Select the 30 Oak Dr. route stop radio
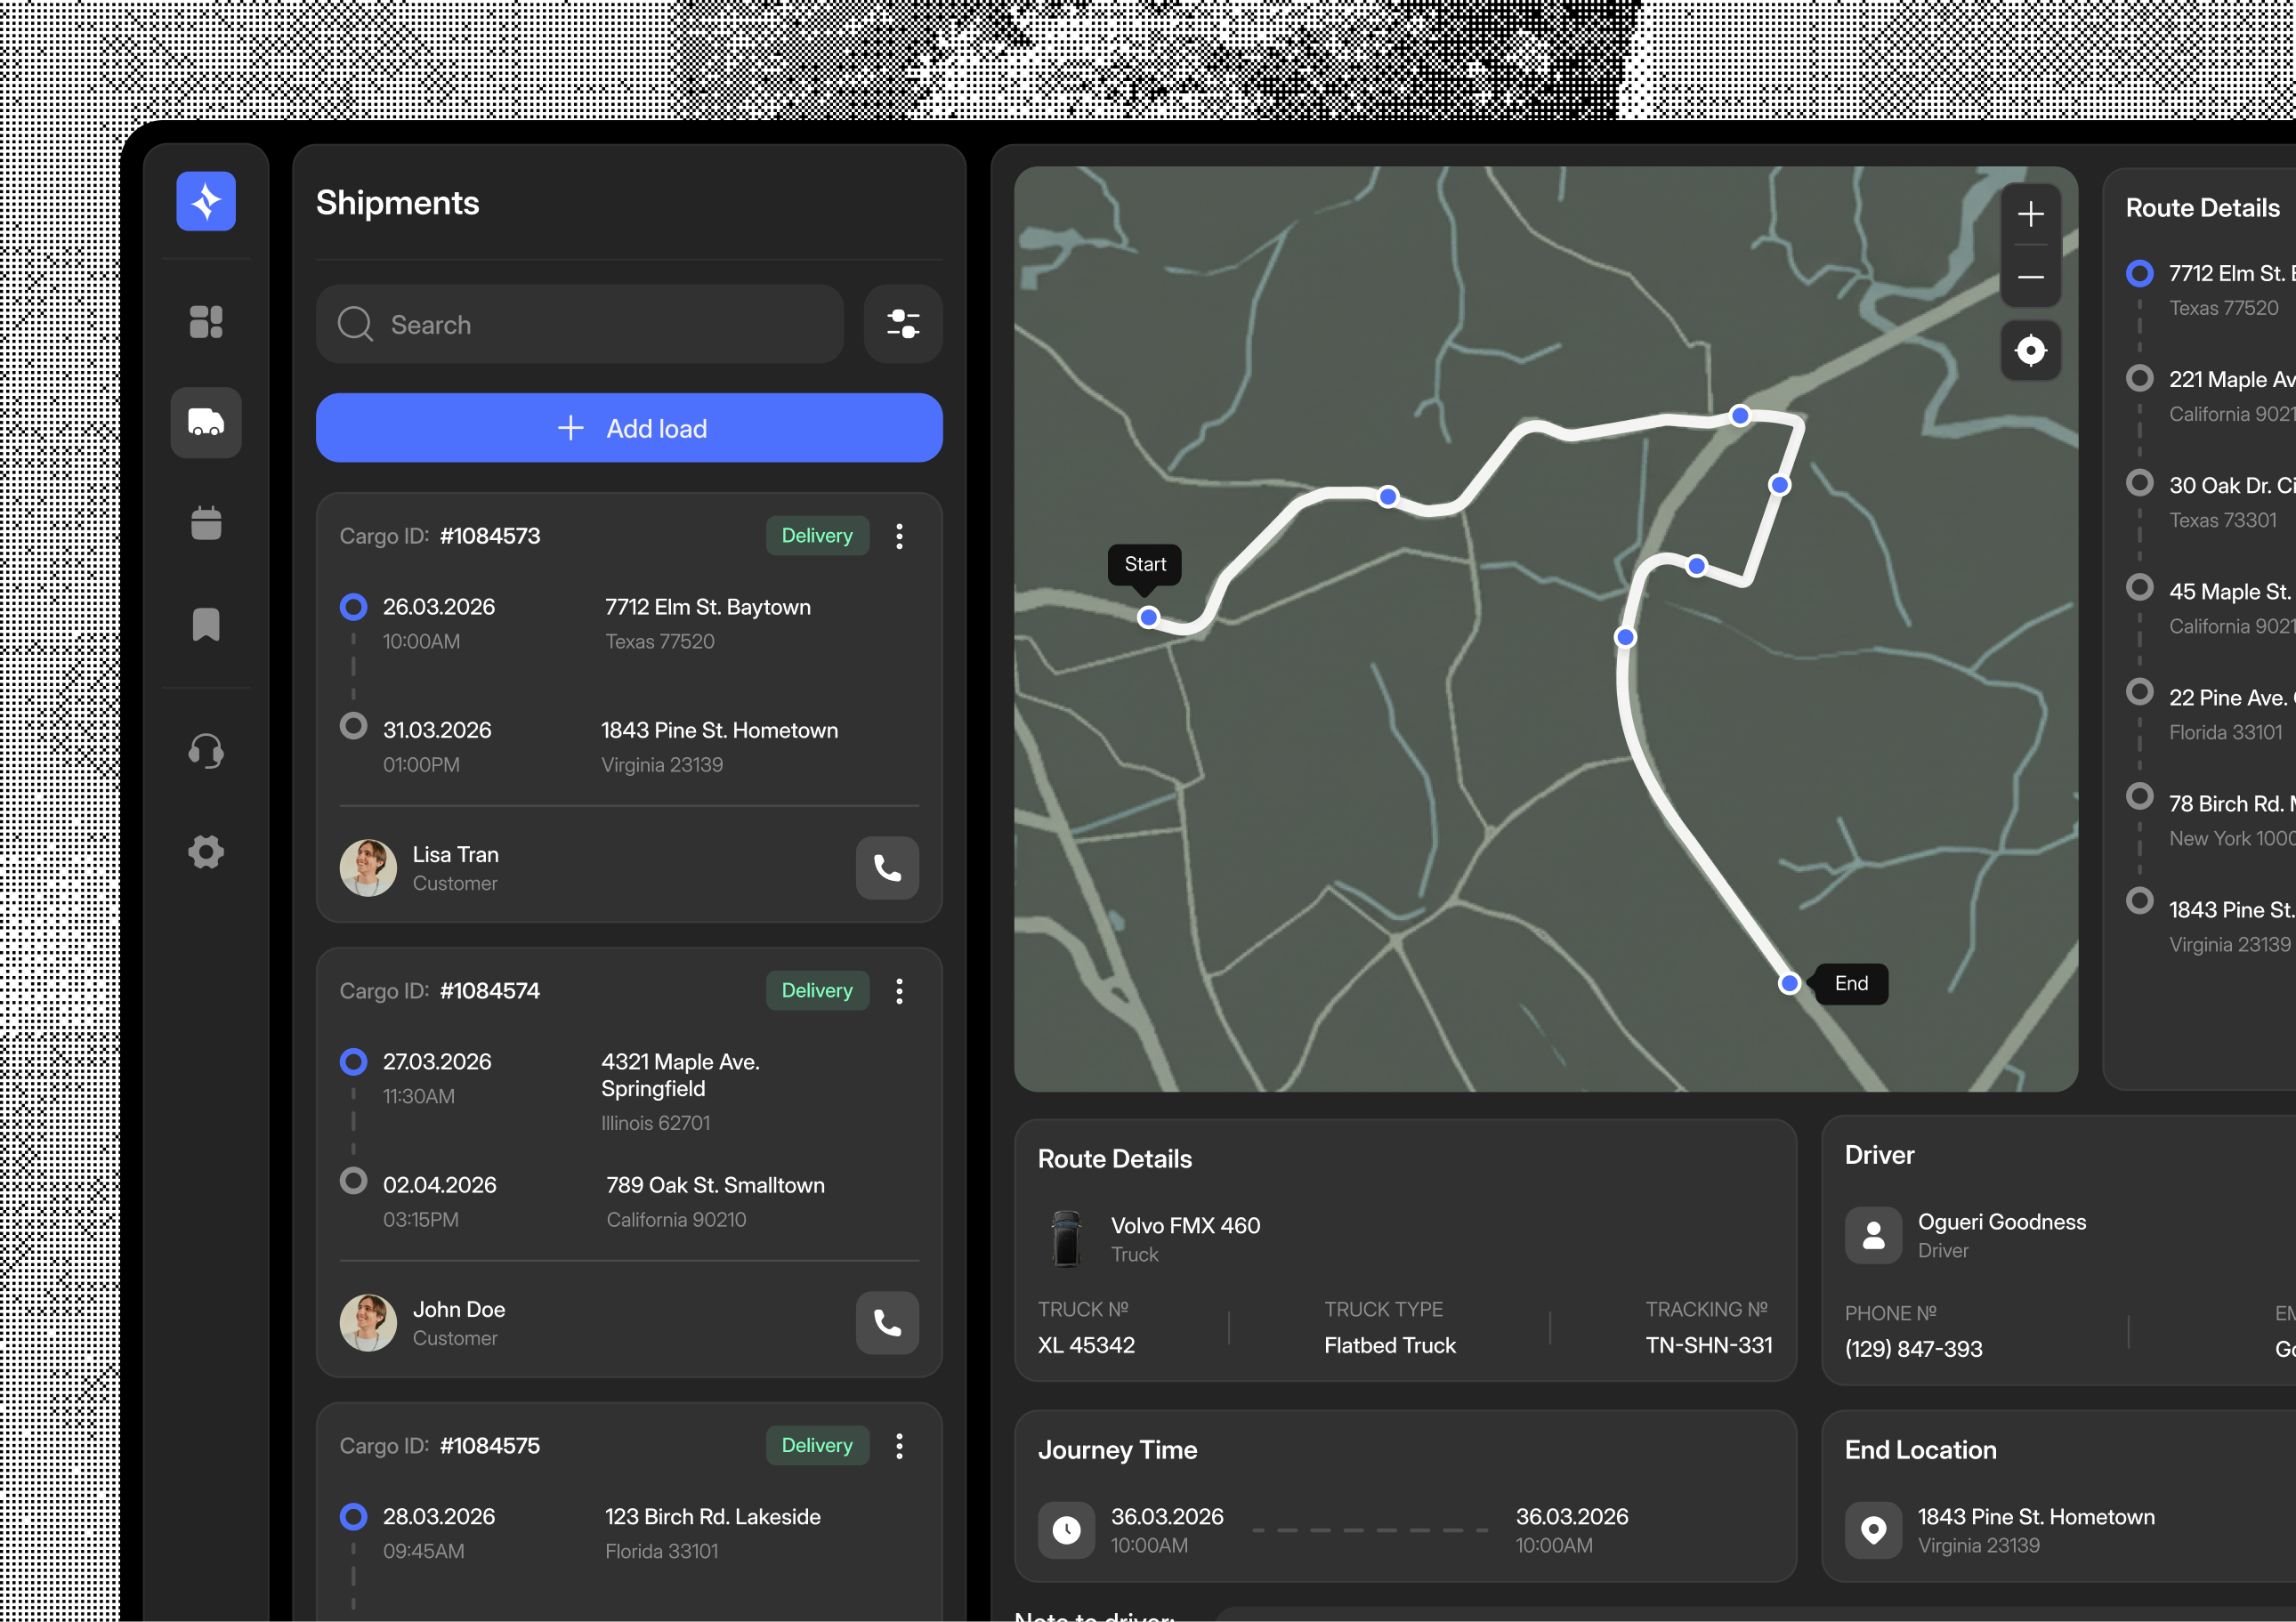2296x1622 pixels. click(2139, 484)
